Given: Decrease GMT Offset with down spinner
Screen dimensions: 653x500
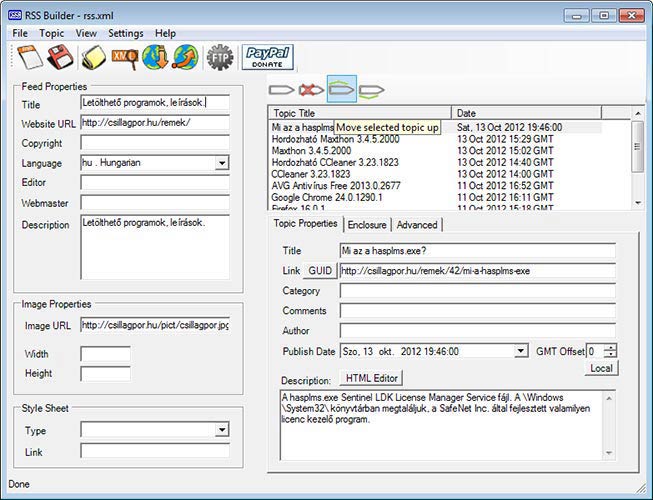Looking at the screenshot, I should [x=611, y=354].
